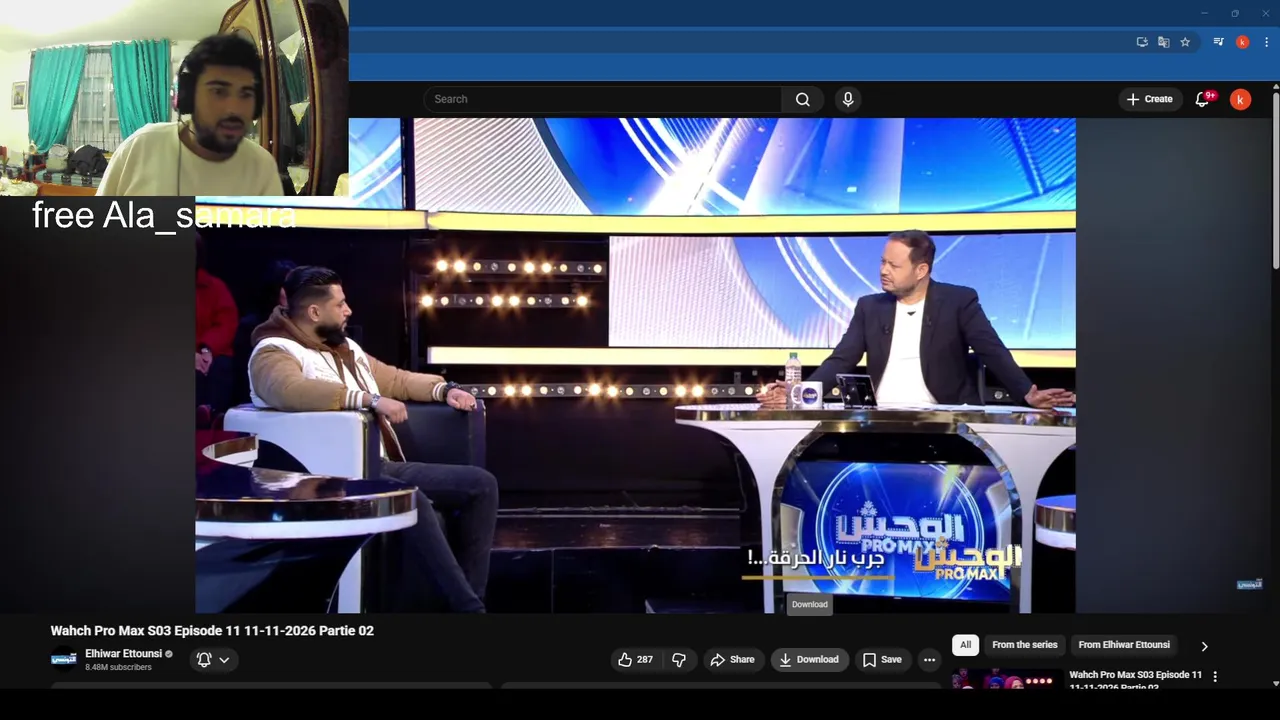Open Chrome media controls icon

point(1218,42)
